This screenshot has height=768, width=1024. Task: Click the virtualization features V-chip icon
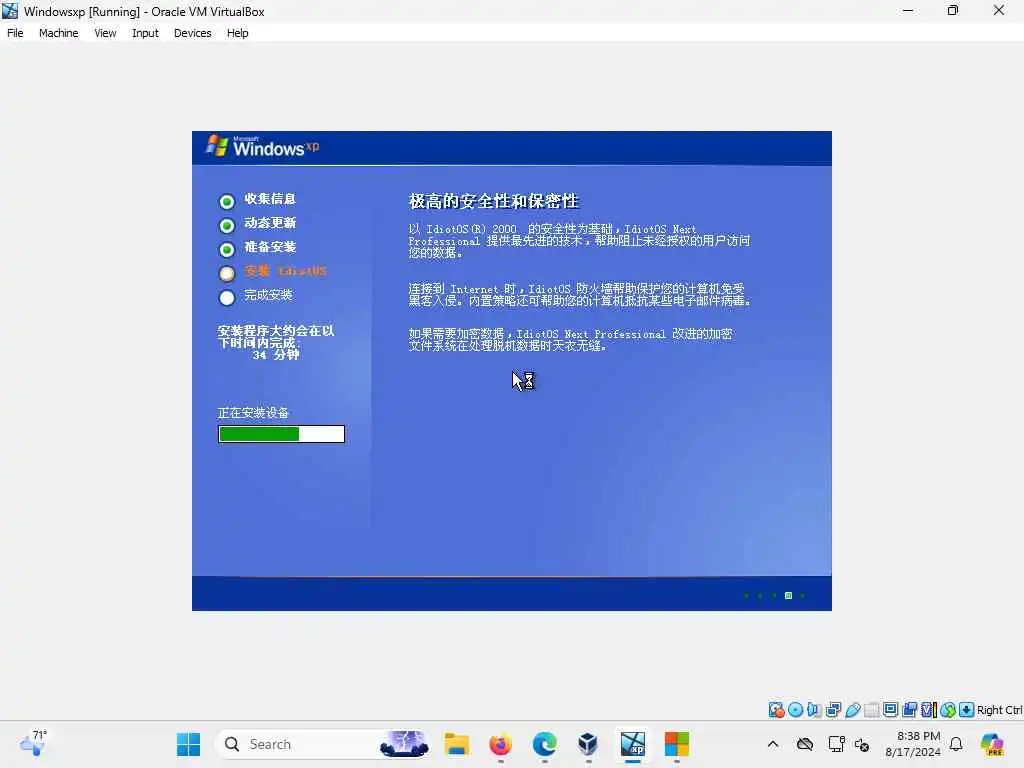click(929, 710)
